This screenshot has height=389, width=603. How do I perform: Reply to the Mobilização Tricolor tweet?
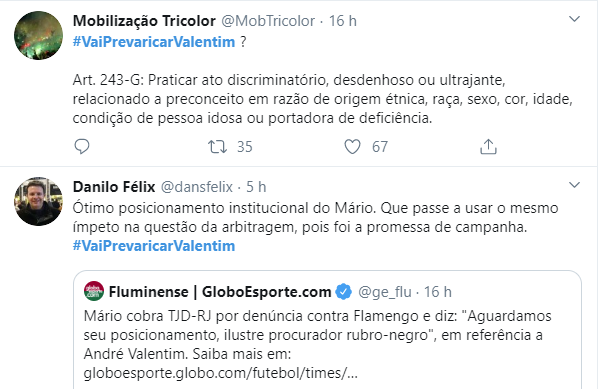(82, 146)
